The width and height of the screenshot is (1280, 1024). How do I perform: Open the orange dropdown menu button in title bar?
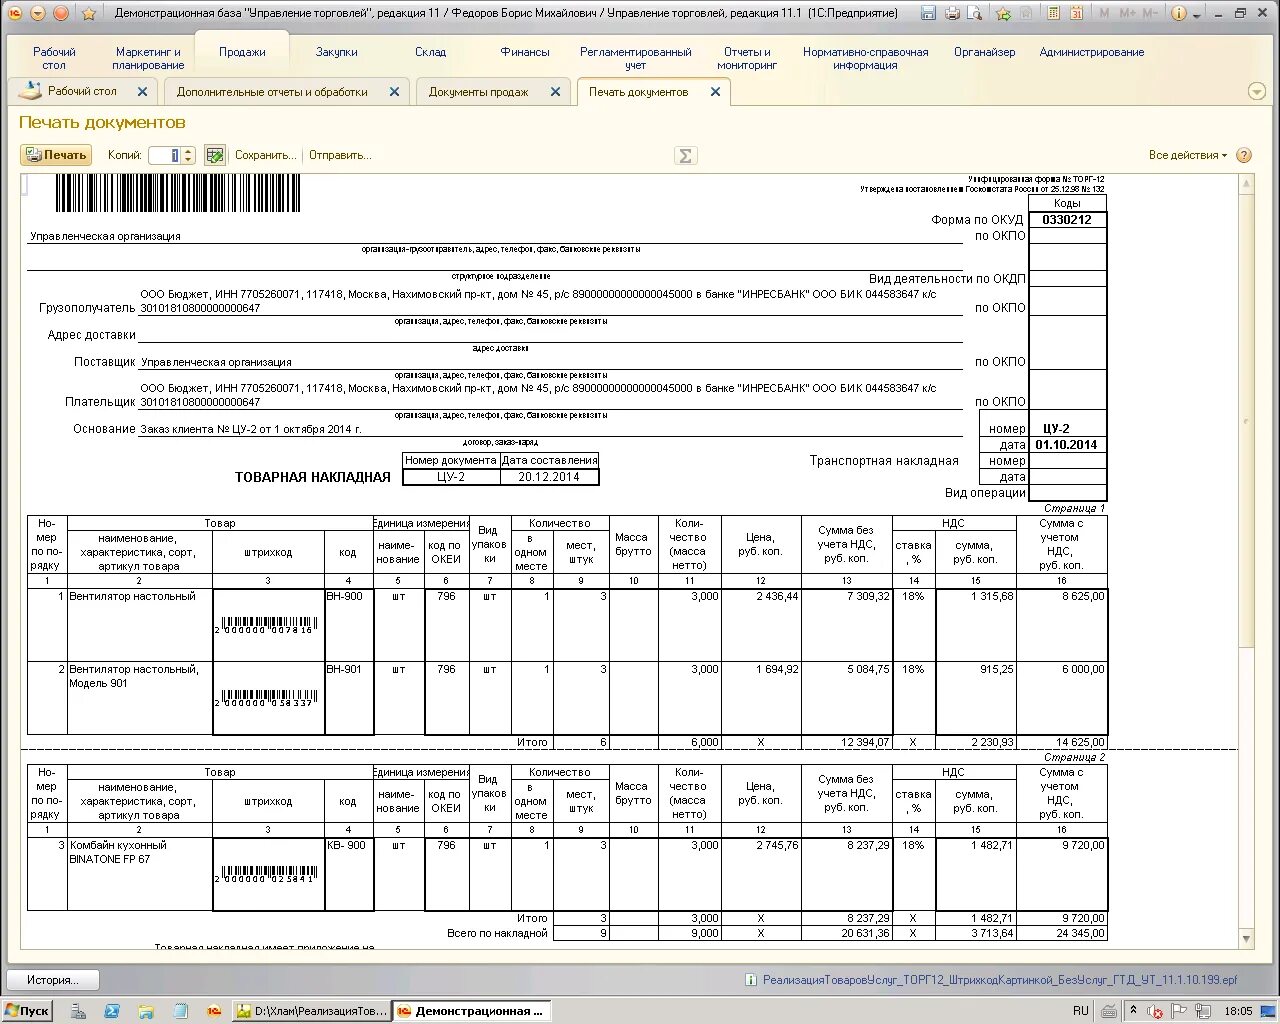[x=38, y=13]
